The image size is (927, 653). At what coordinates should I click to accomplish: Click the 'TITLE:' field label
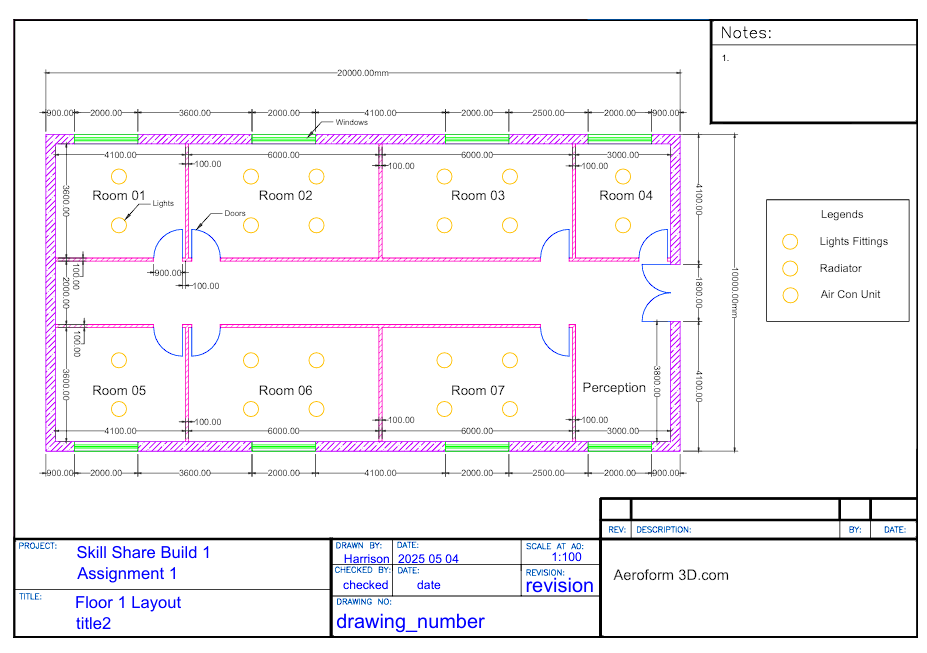coord(30,597)
